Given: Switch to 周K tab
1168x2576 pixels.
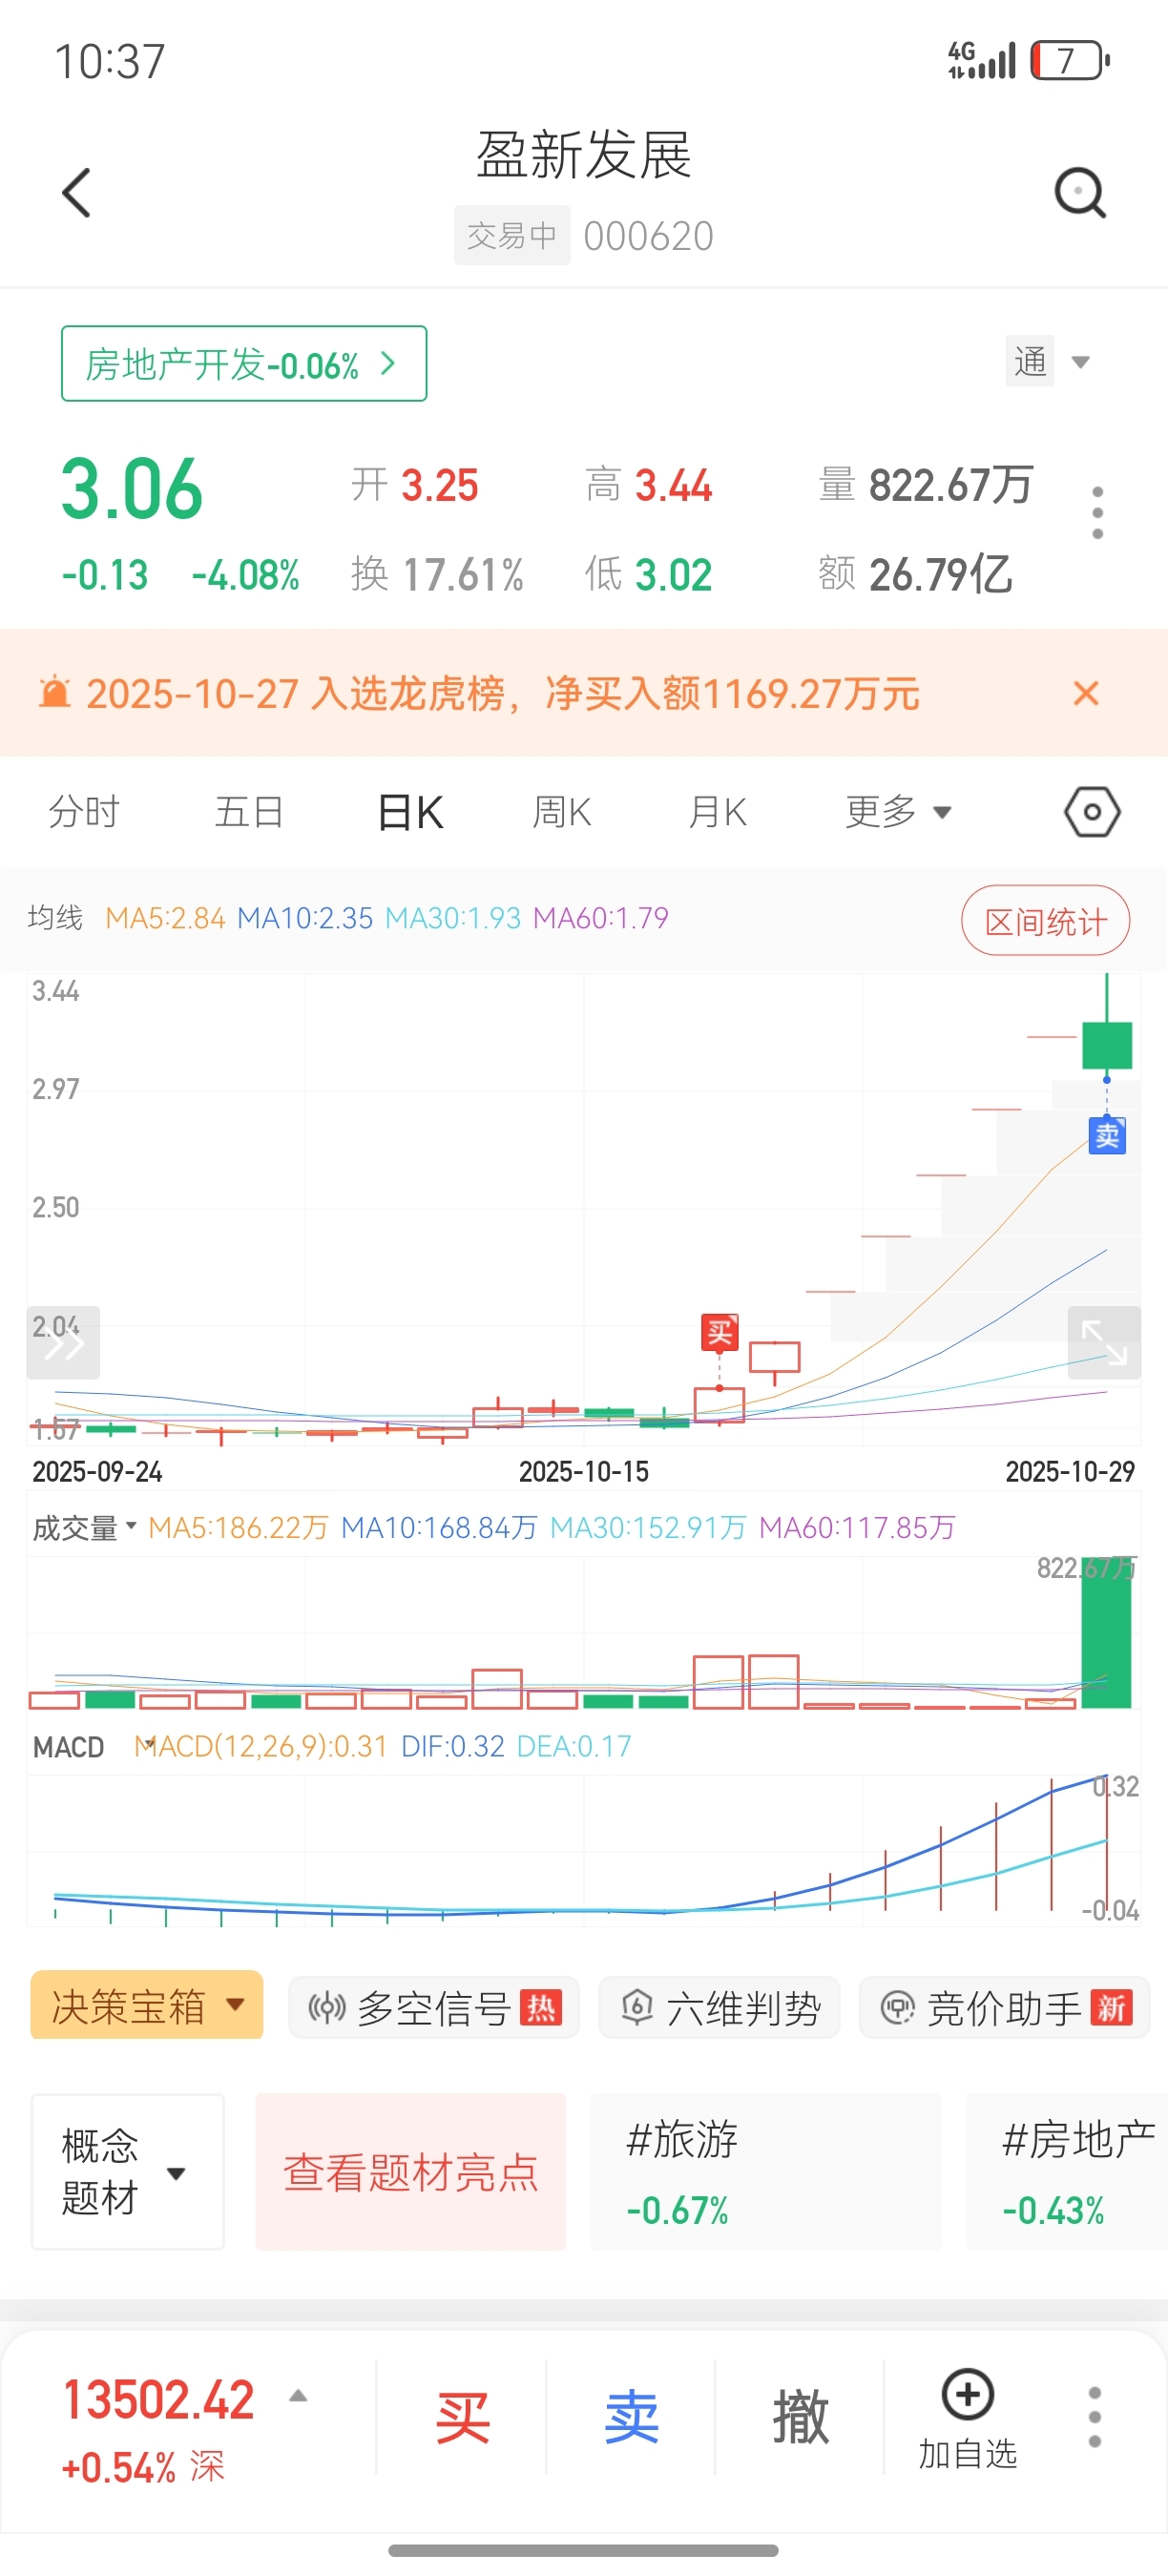Looking at the screenshot, I should [x=562, y=812].
